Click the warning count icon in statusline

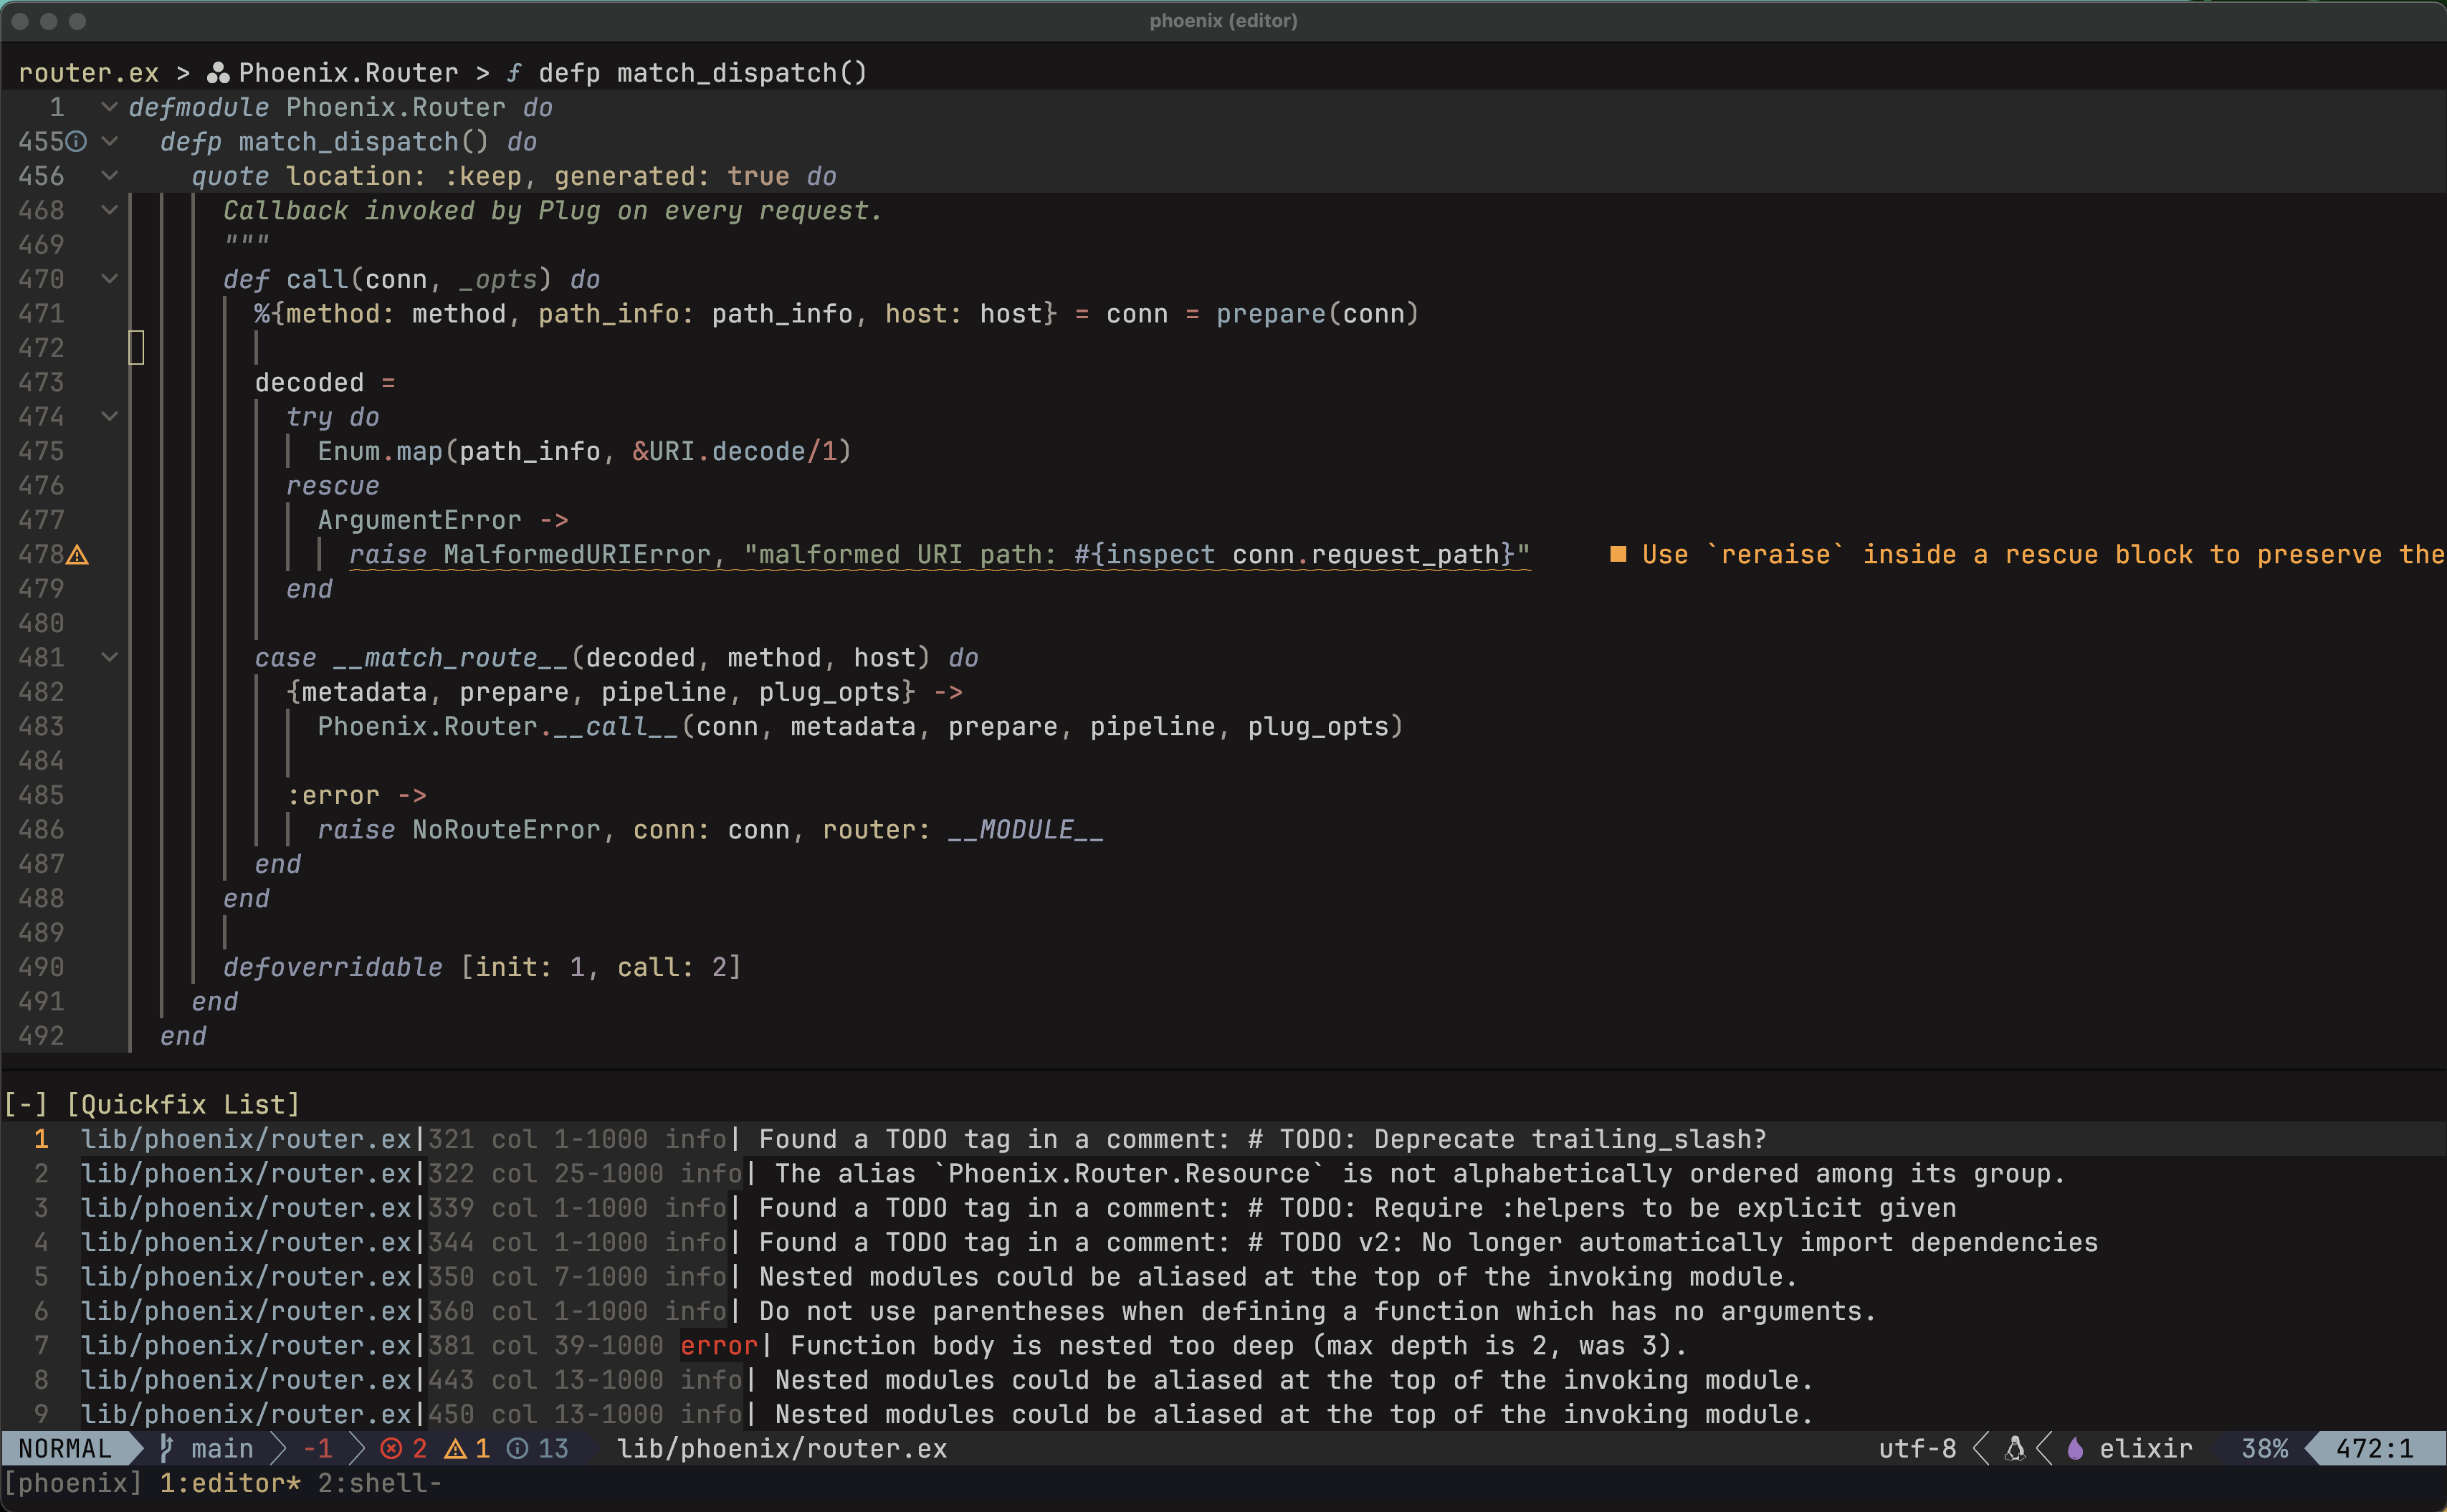coord(455,1448)
